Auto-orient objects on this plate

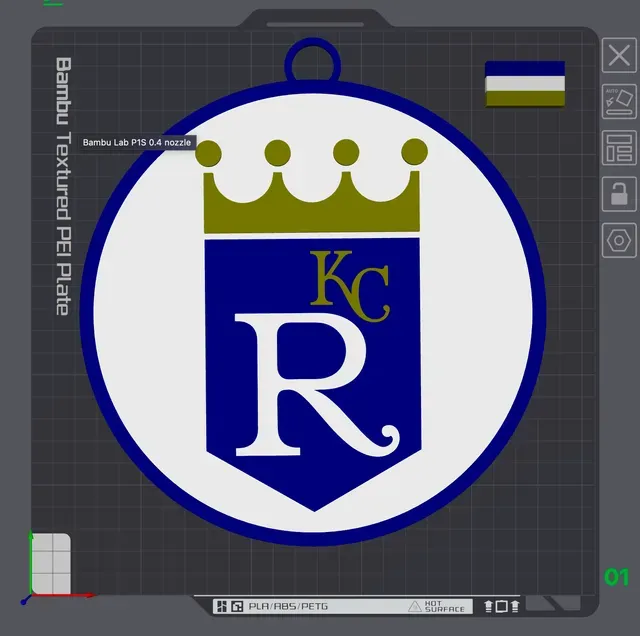click(619, 101)
